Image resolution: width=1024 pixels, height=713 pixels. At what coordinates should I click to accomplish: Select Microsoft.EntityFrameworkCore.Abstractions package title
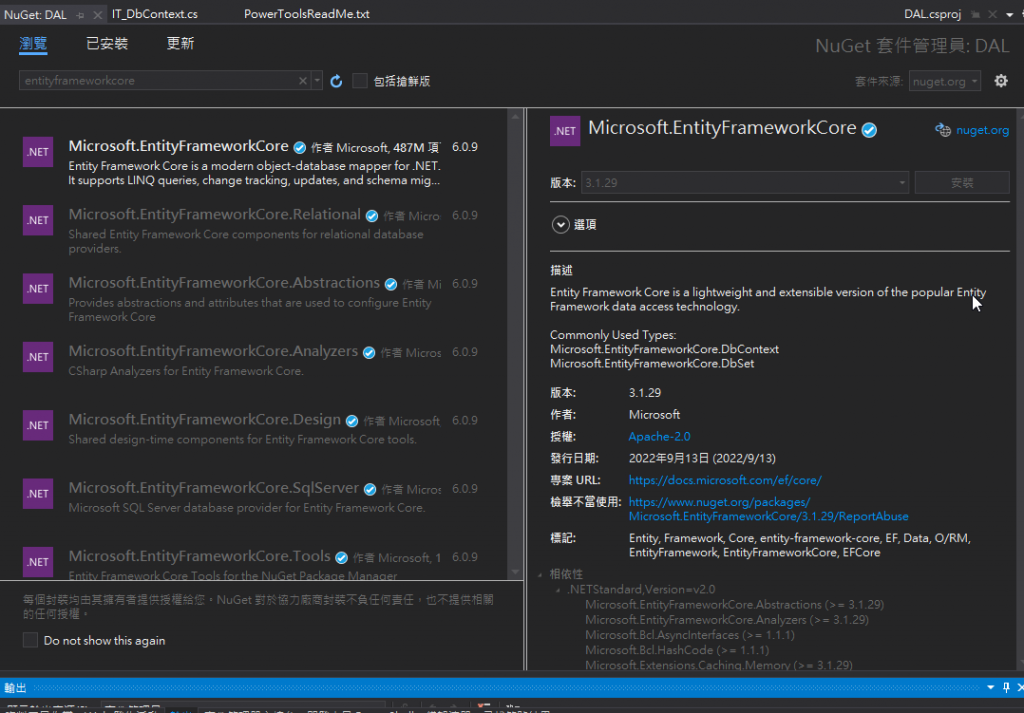(224, 283)
